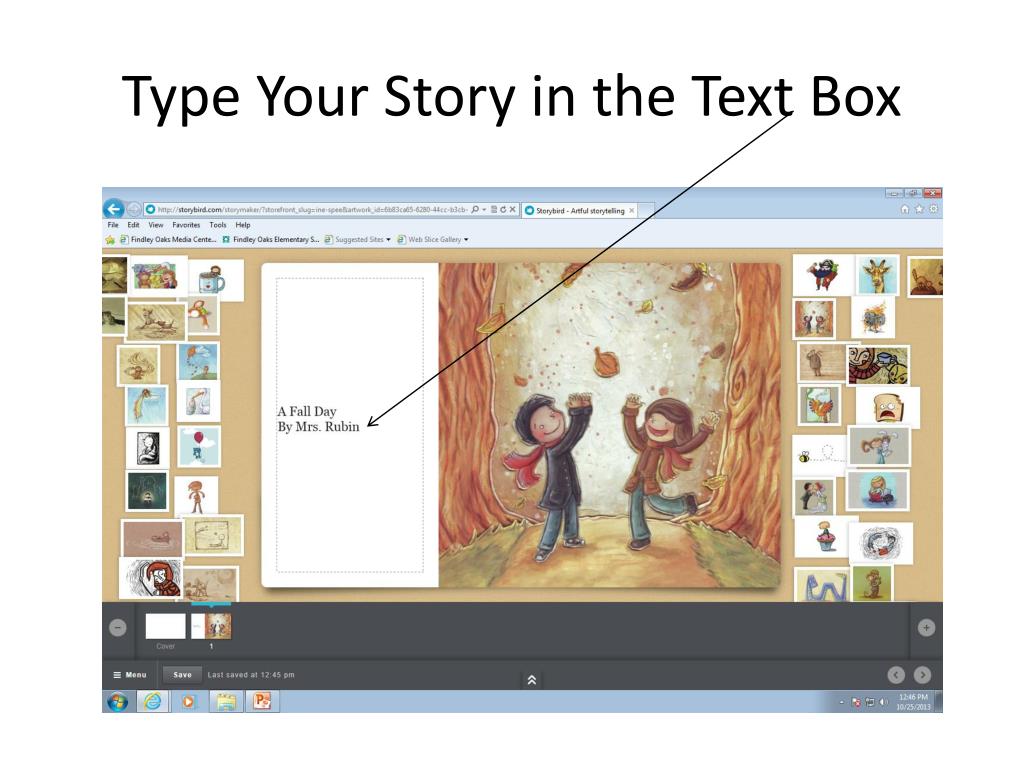
Task: Open the File menu
Action: [x=113, y=225]
